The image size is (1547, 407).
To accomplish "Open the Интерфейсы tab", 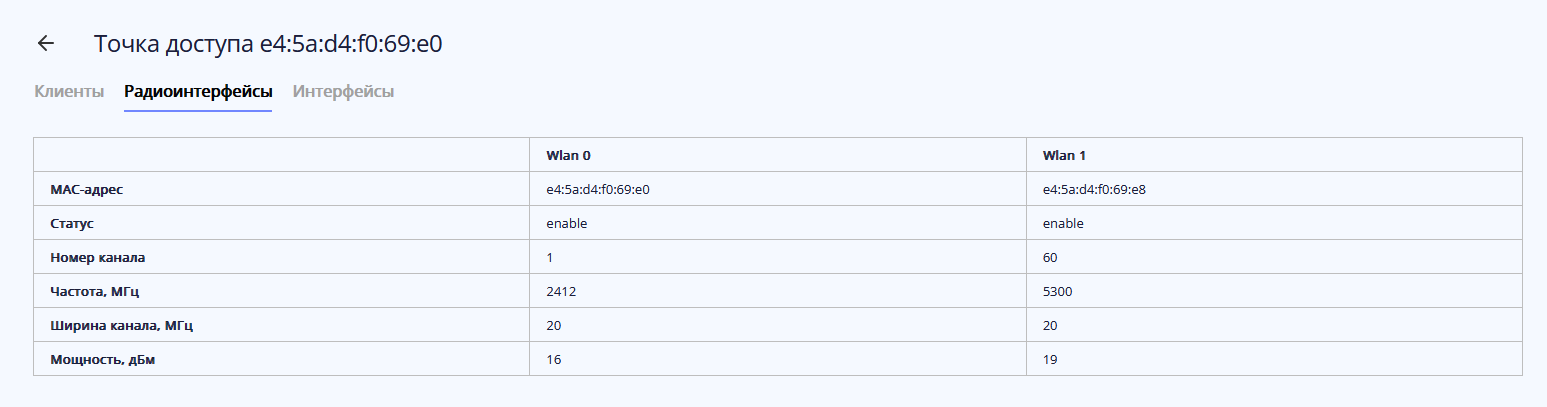I will (343, 92).
